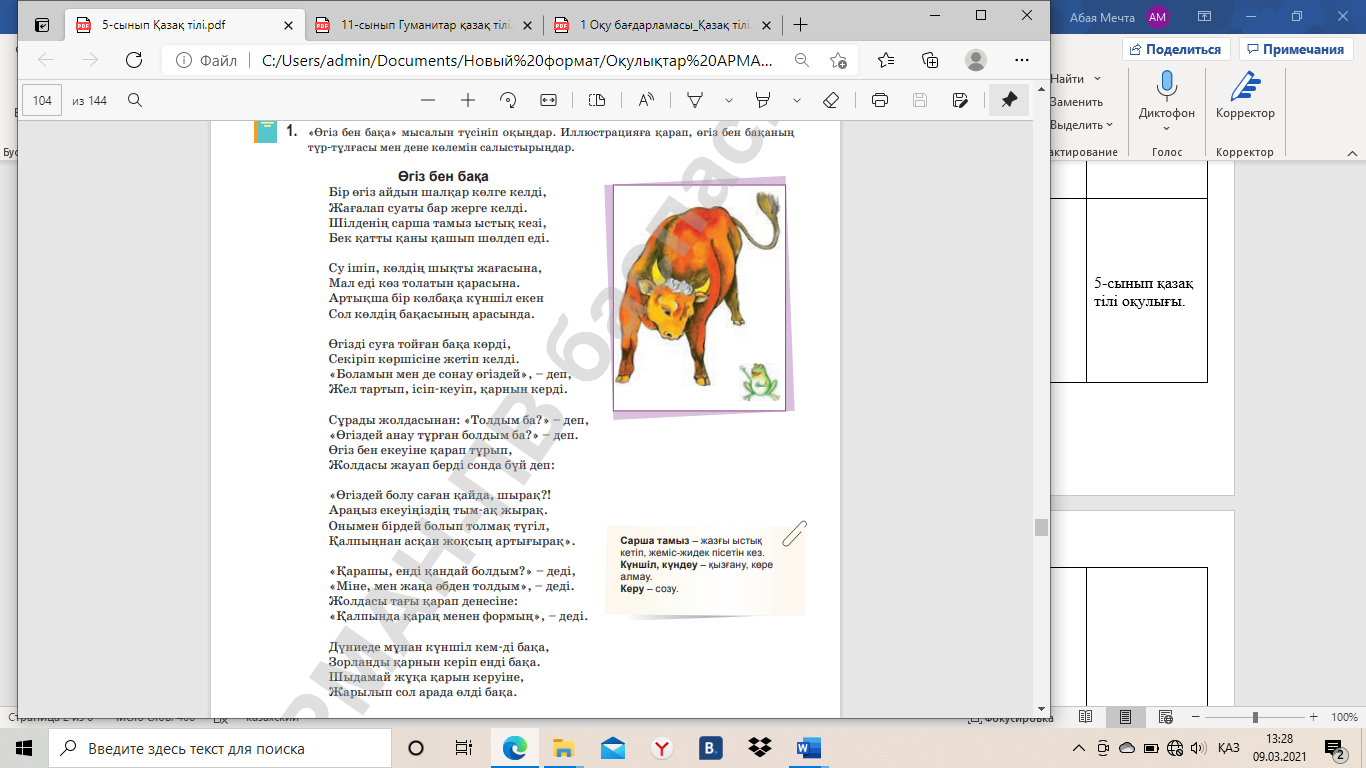Open the Абая Мечта account in Word
The width and height of the screenshot is (1366, 768).
tap(1119, 16)
